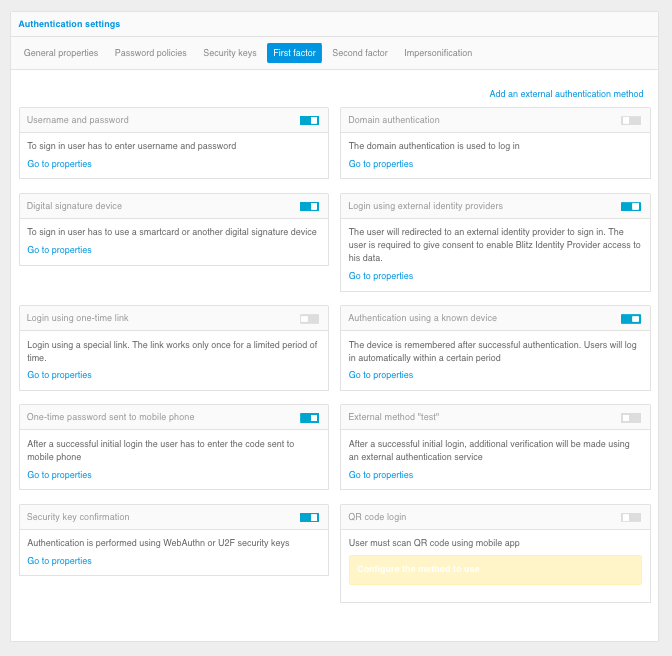Turn off Security key confirmation toggle
The height and width of the screenshot is (656, 672).
tap(309, 517)
